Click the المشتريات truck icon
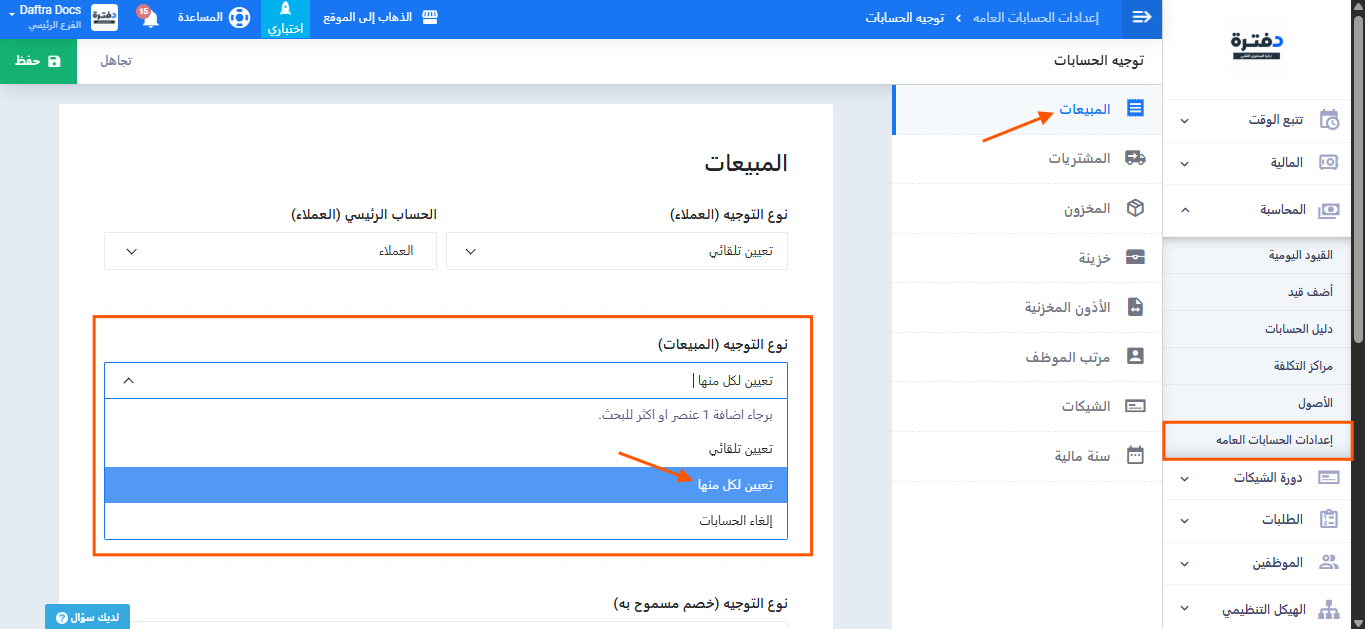1365x629 pixels. point(1135,158)
